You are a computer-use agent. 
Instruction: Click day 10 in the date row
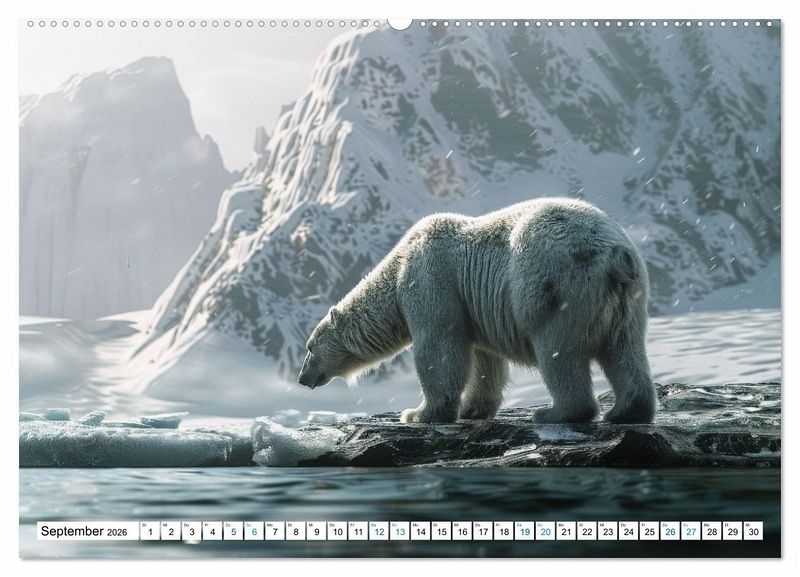(337, 531)
